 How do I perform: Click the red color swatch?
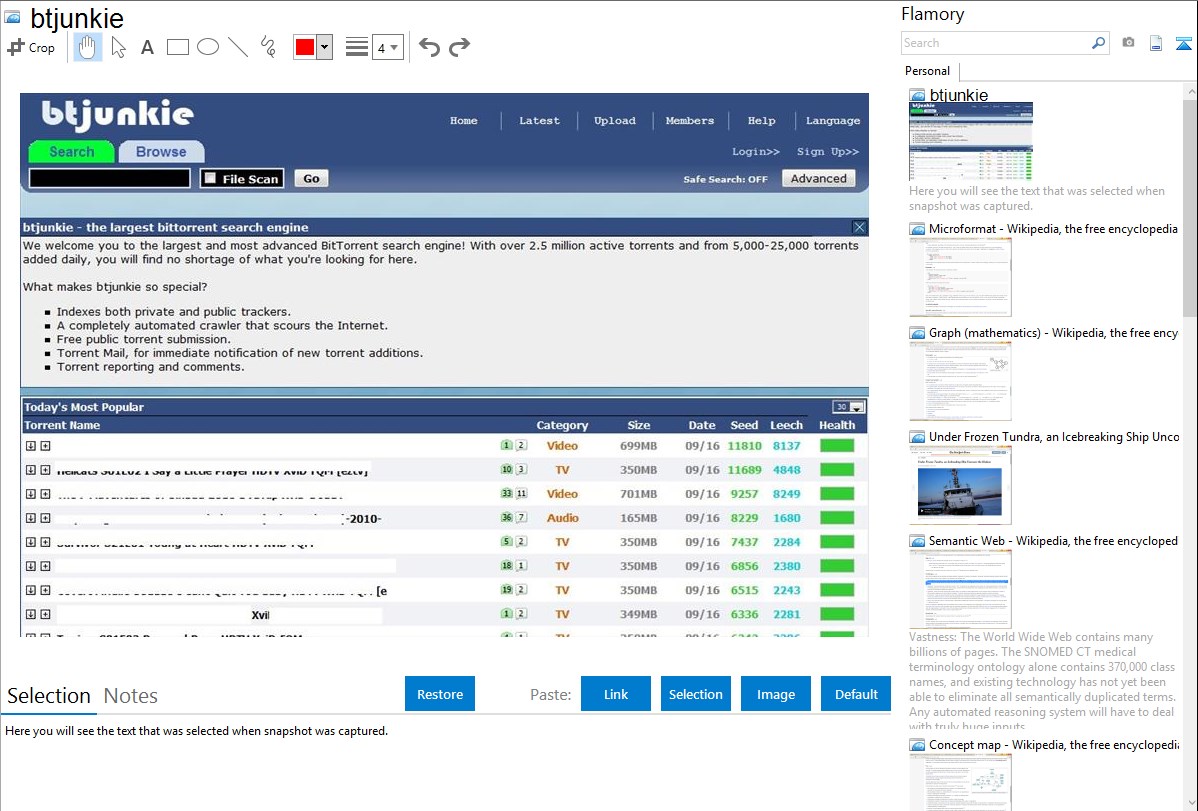point(305,47)
